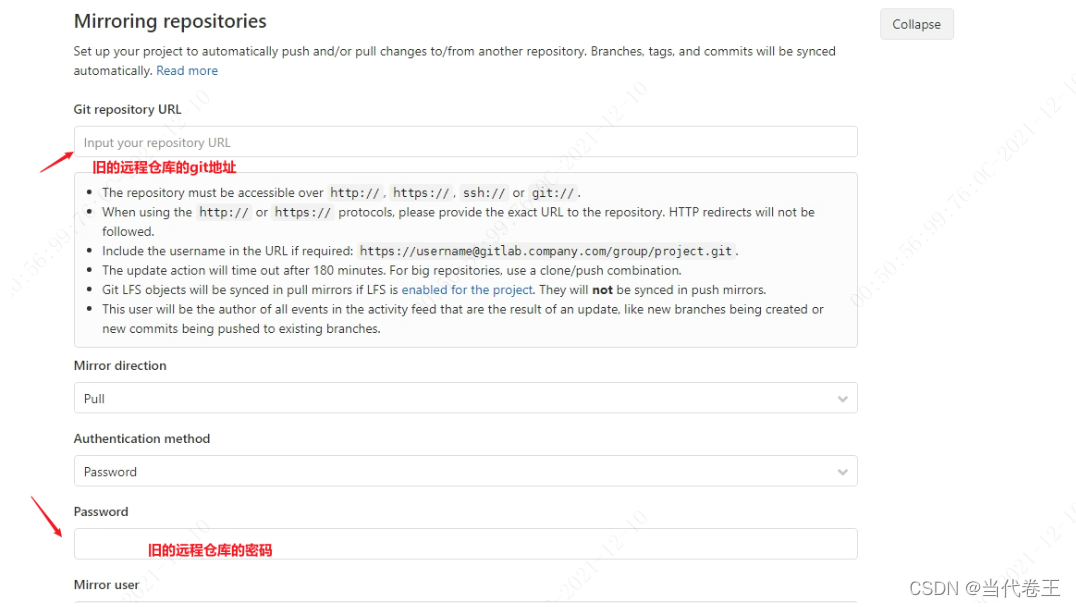The width and height of the screenshot is (1076, 607).
Task: Click the Collapse button
Action: tap(916, 24)
